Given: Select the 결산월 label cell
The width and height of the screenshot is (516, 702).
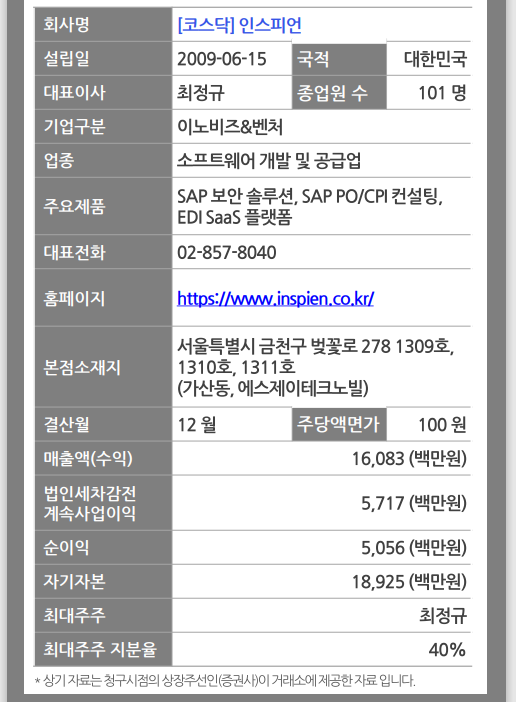Looking at the screenshot, I should (x=103, y=424).
